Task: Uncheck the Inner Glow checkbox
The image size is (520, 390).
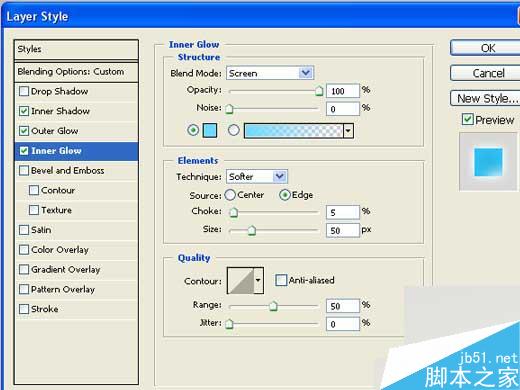Action: click(24, 151)
